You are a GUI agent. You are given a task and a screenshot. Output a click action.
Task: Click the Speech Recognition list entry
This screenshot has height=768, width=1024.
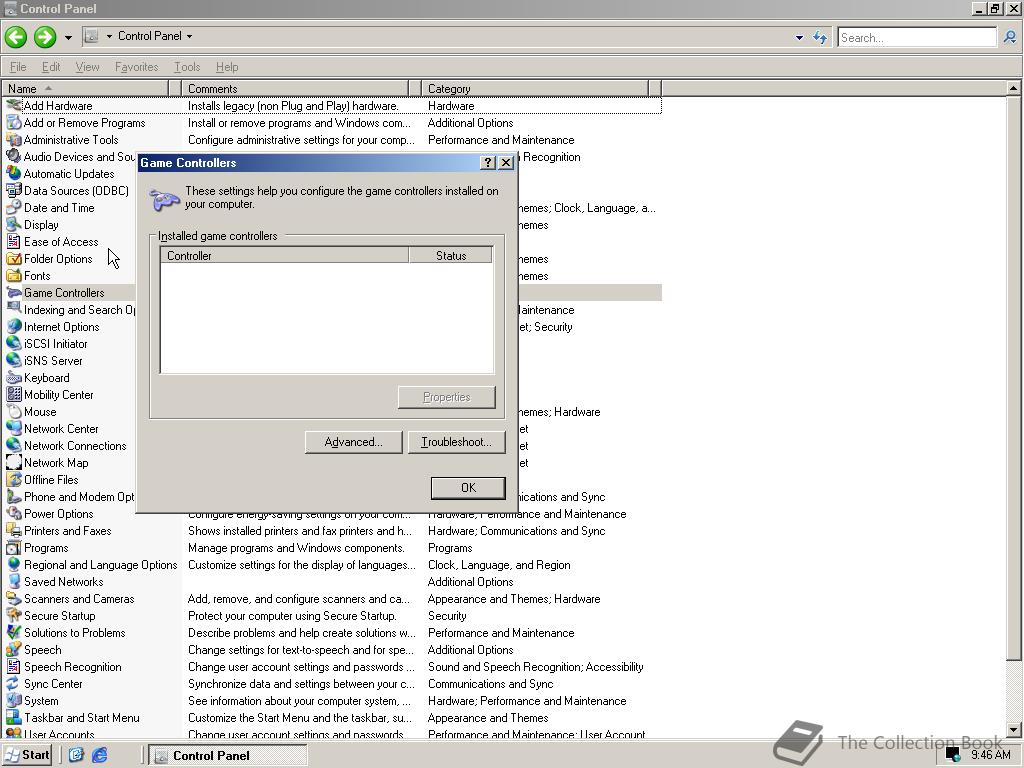pyautogui.click(x=72, y=666)
